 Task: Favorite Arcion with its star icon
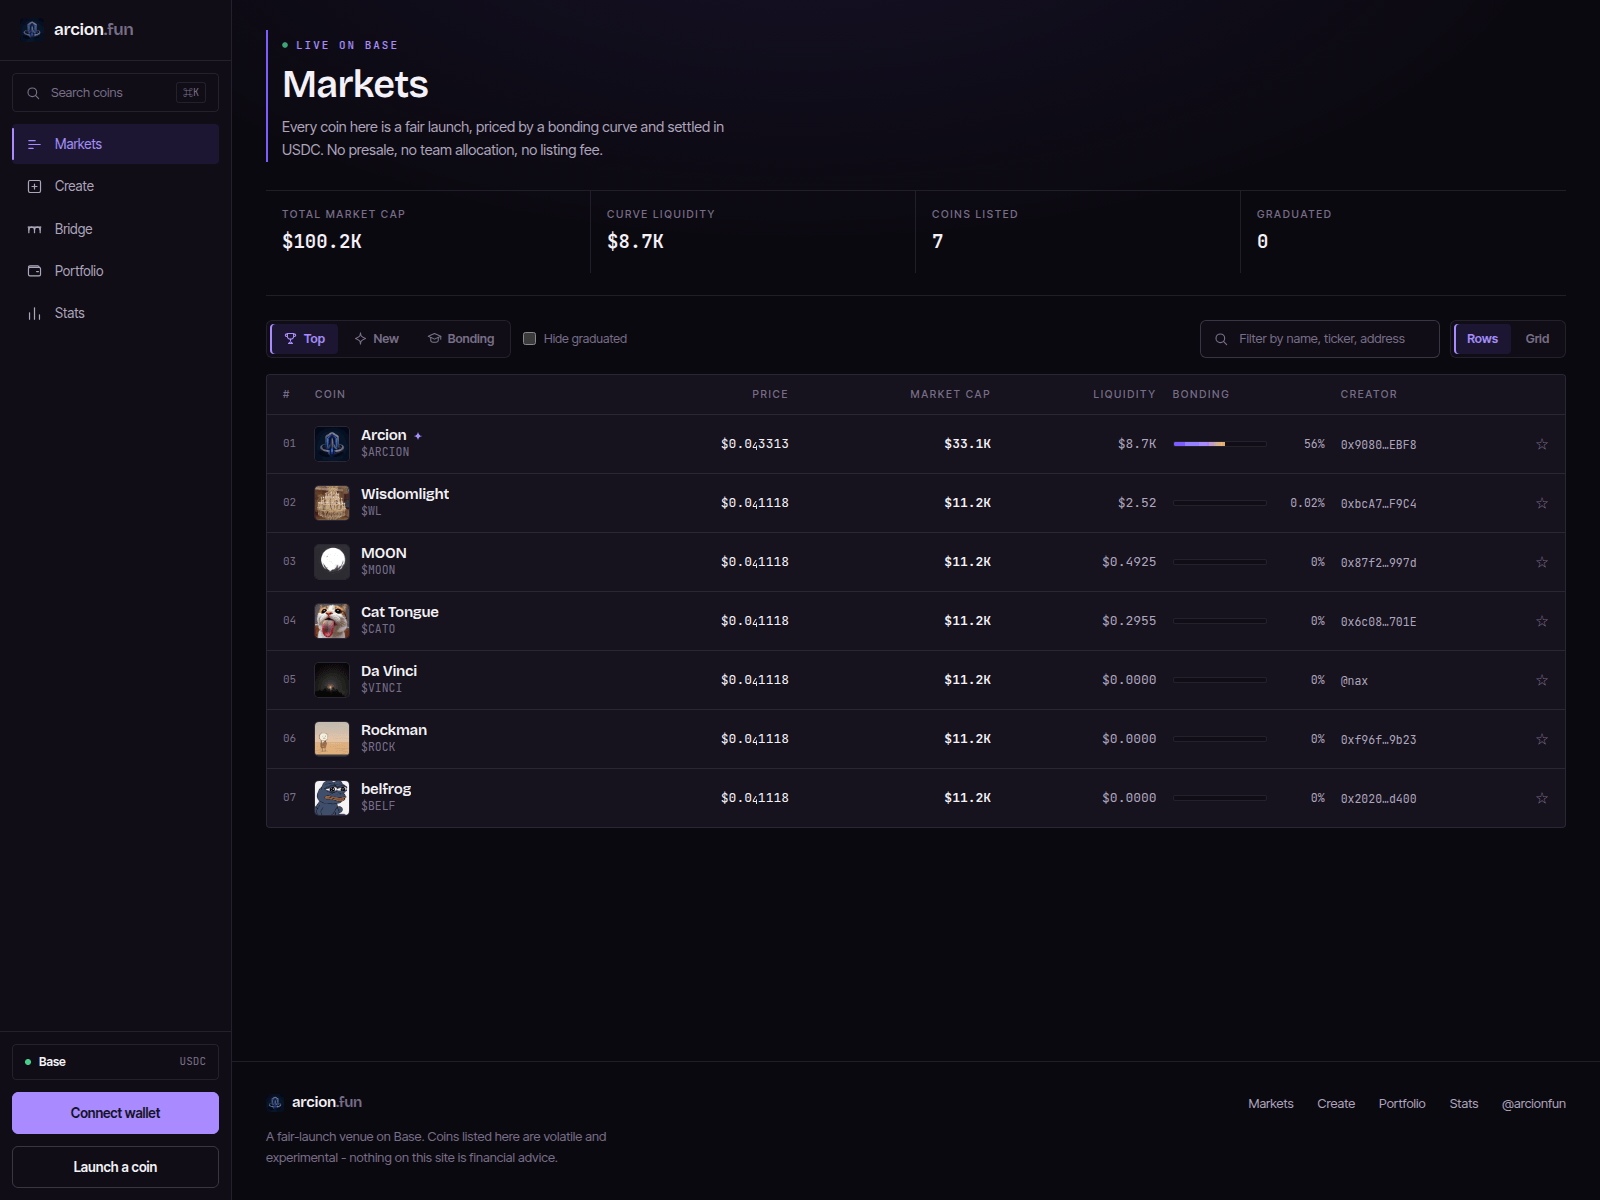coord(1542,444)
